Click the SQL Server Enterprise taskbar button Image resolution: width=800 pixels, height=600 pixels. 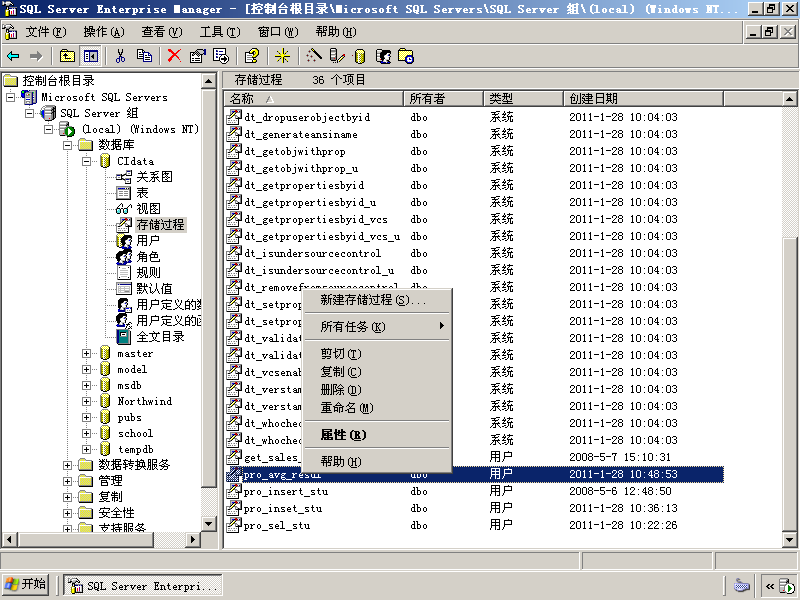click(x=143, y=586)
